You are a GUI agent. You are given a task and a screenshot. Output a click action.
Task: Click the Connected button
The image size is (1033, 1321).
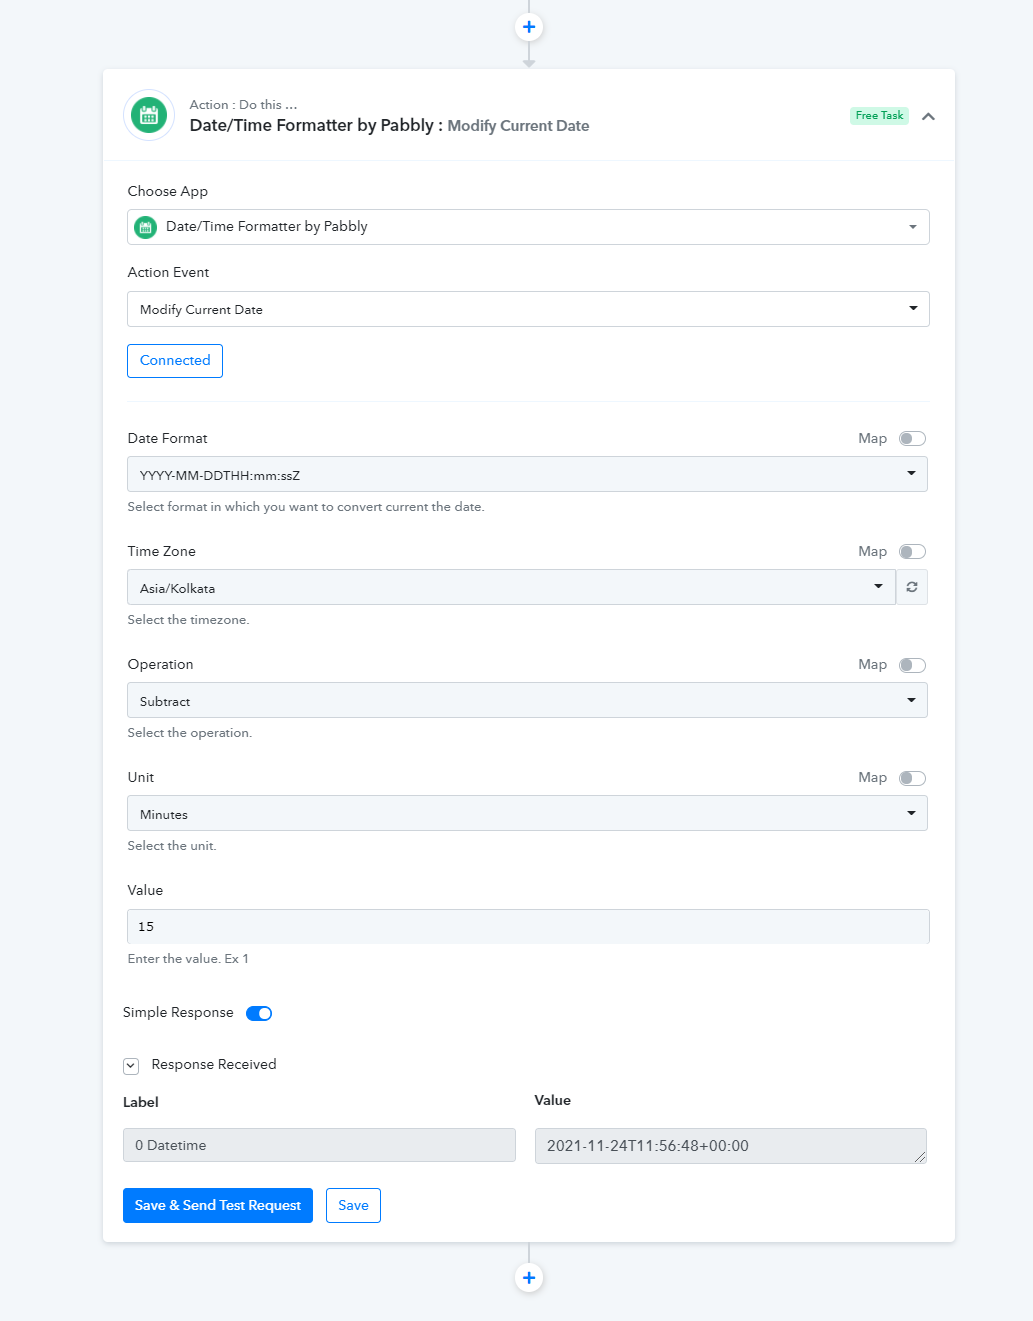pyautogui.click(x=175, y=361)
